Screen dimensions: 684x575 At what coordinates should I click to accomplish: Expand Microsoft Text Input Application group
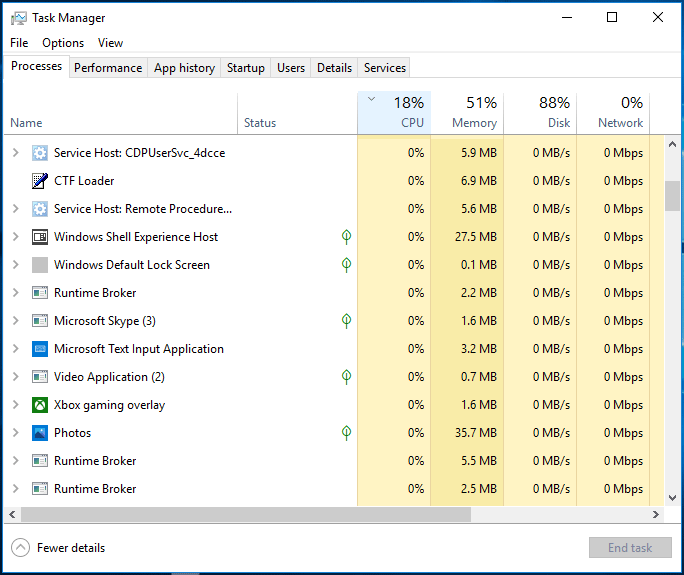pos(16,349)
